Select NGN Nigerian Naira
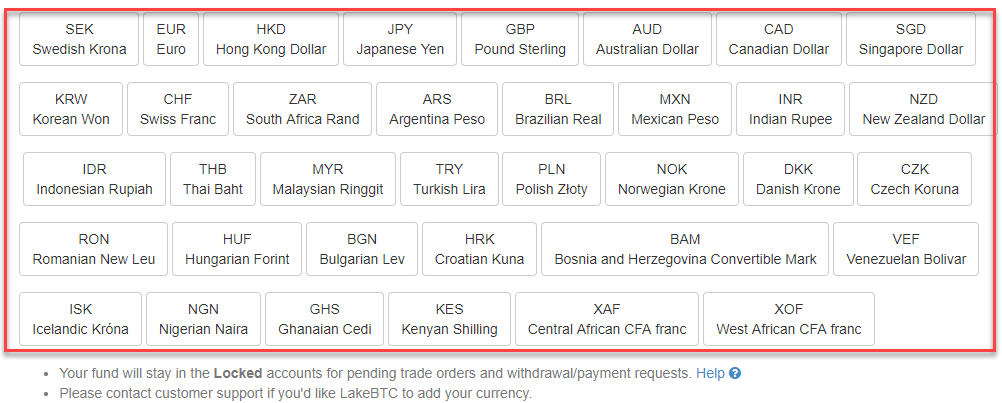1002x403 pixels. 203,319
